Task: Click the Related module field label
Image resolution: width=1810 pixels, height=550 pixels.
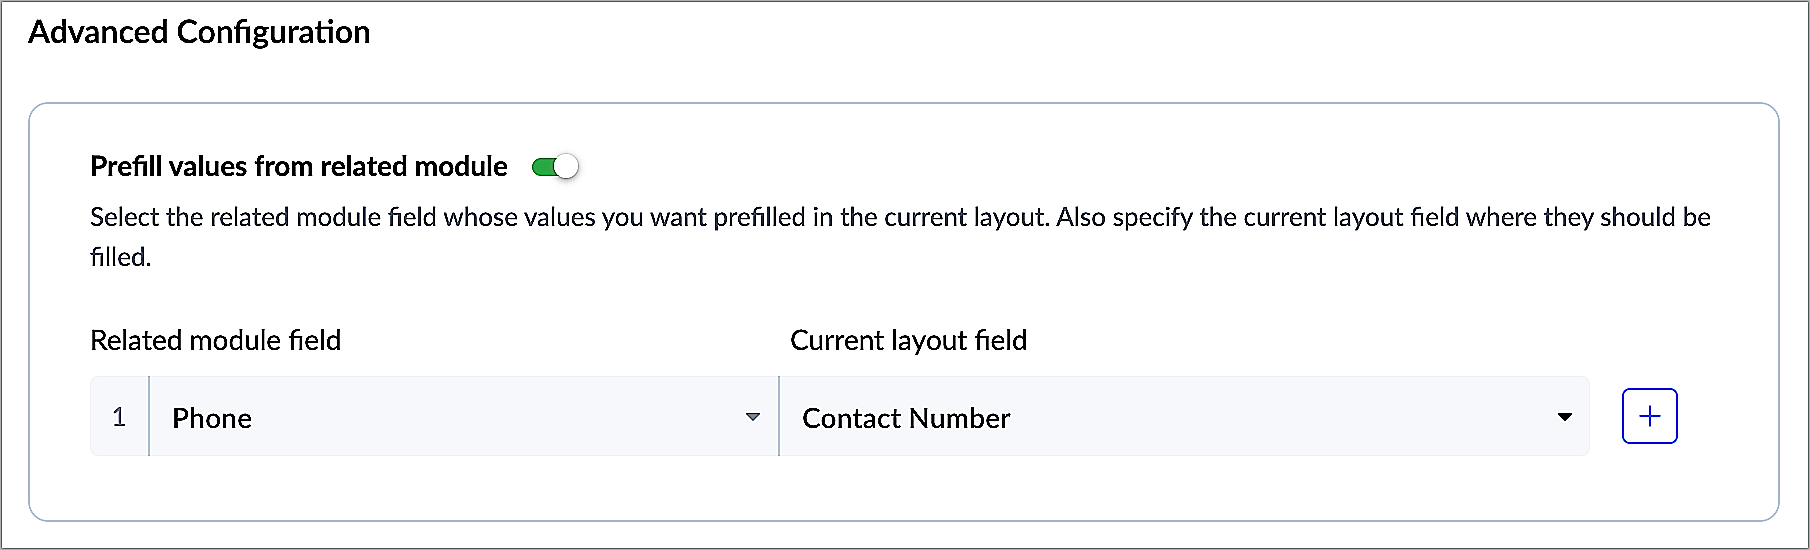Action: 215,340
